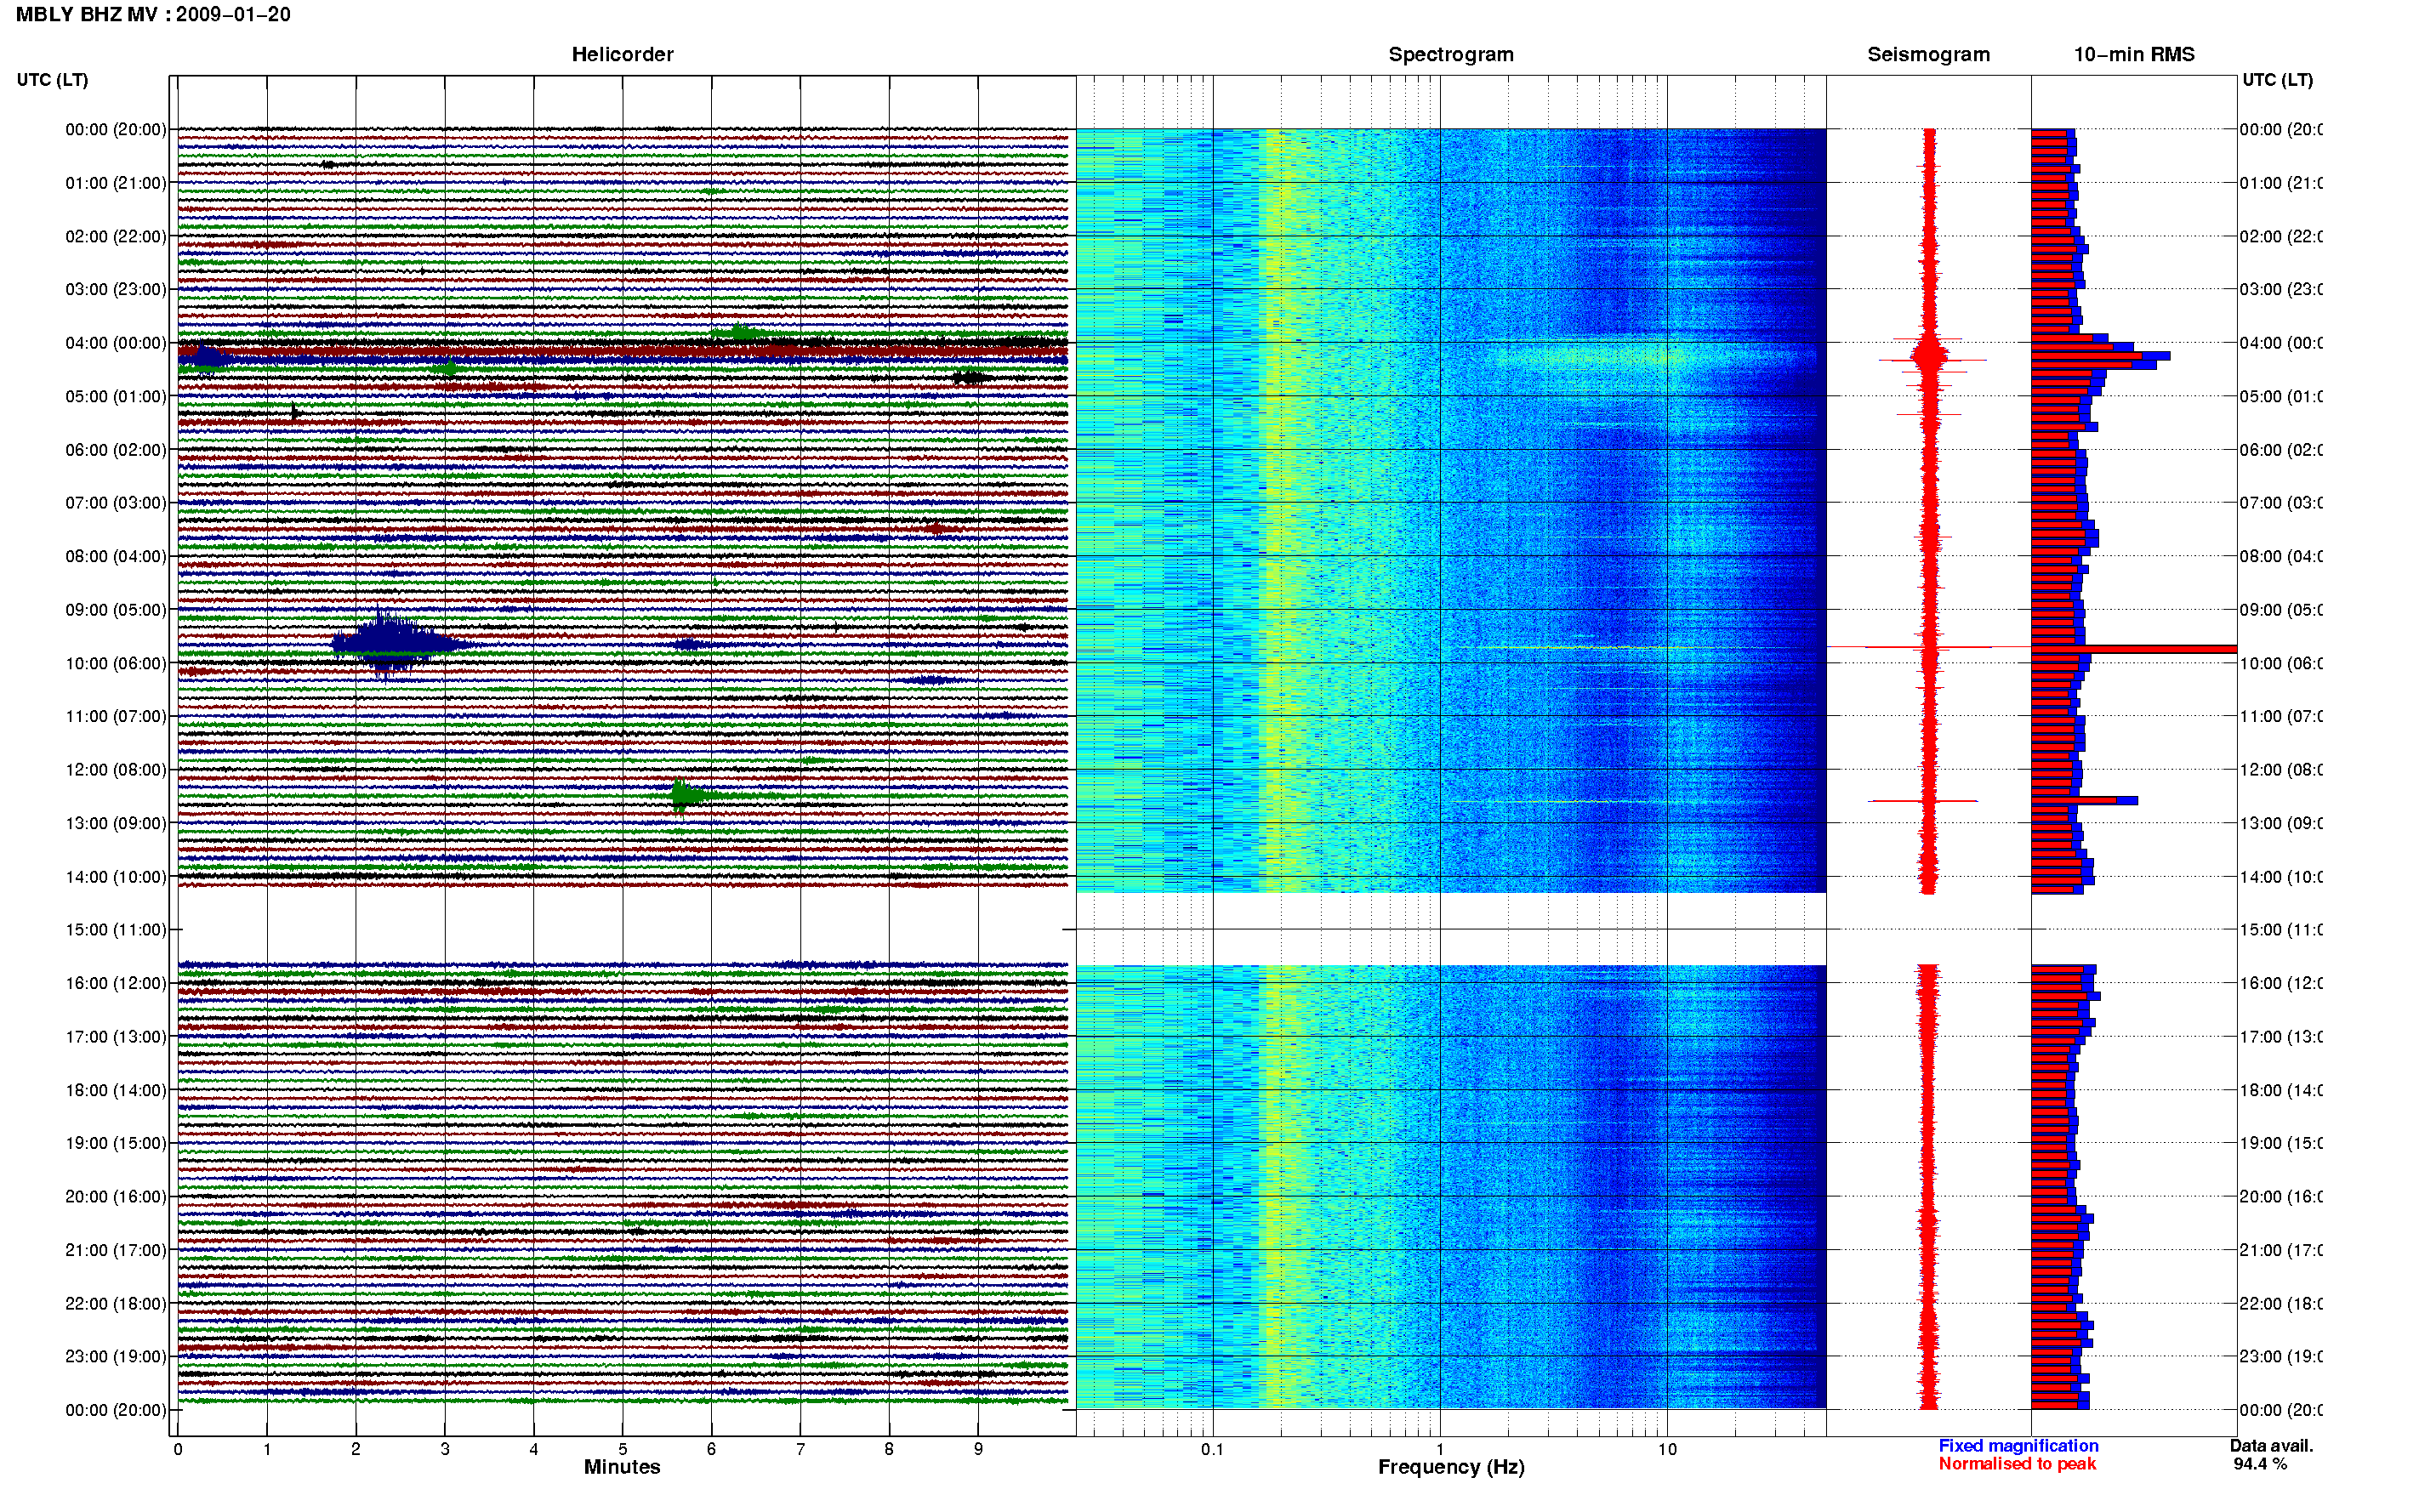Click minute tick label '0' on helicorder axis

pos(178,1449)
